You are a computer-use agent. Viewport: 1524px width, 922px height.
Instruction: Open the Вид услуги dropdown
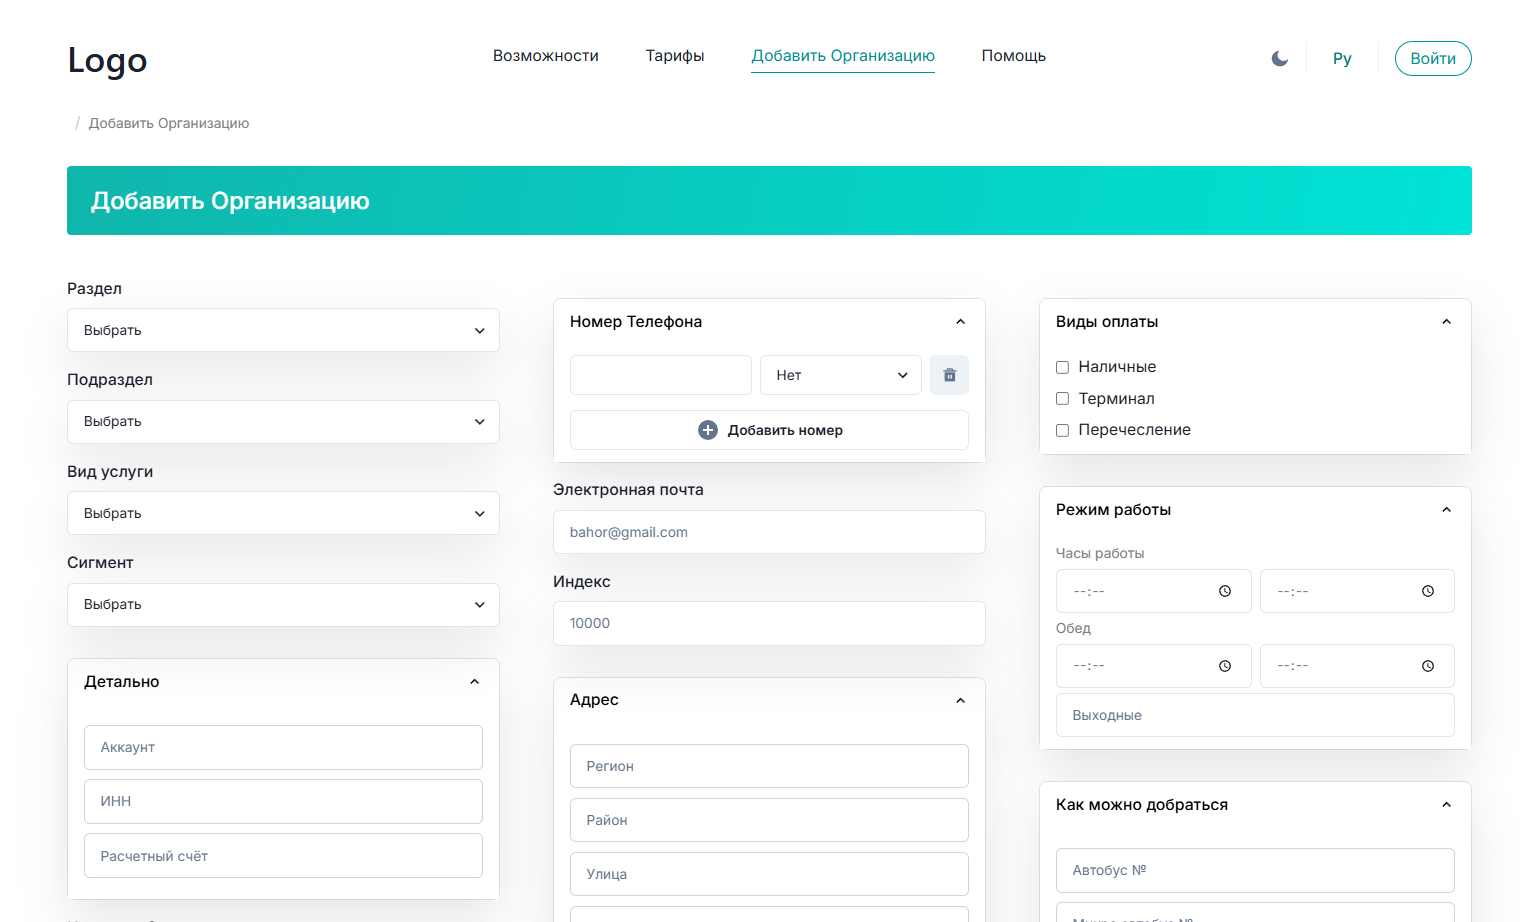point(283,513)
